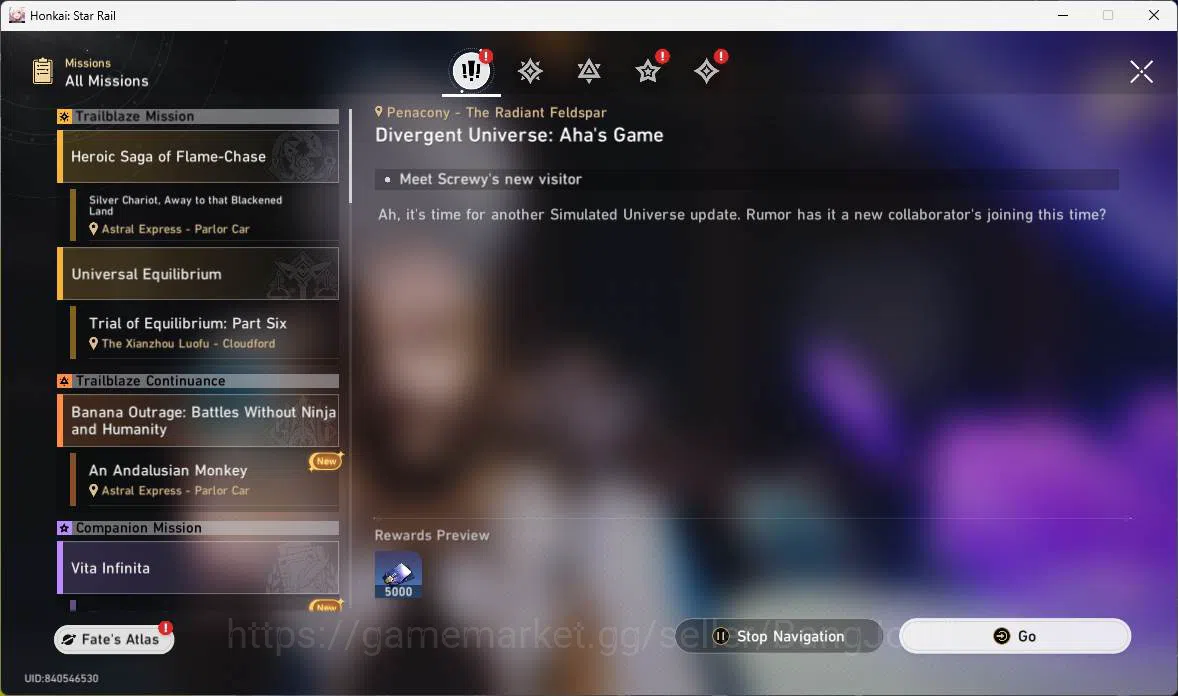This screenshot has height=696, width=1178.
Task: Select Vita Infinita companion mission
Action: click(198, 567)
